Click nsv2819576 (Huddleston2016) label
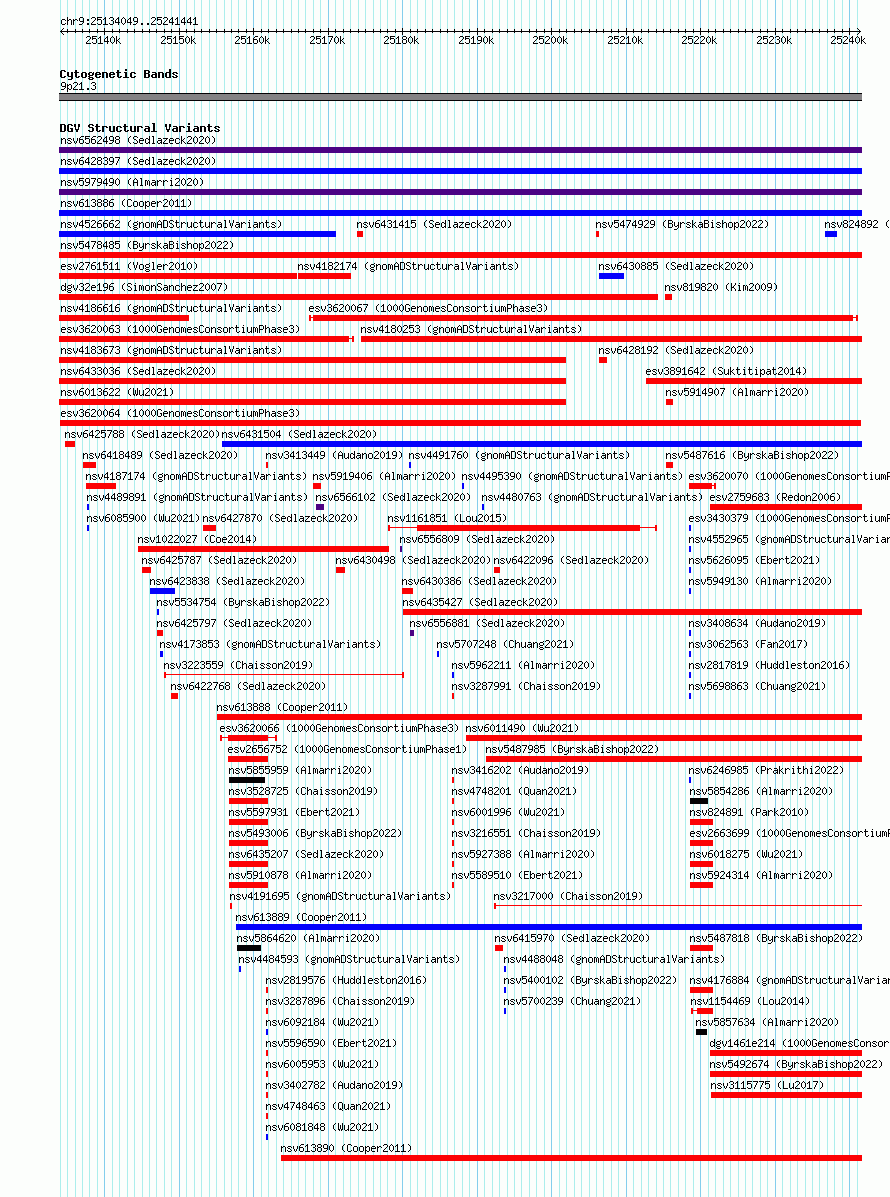Viewport: 890px width, 1197px height. point(347,980)
